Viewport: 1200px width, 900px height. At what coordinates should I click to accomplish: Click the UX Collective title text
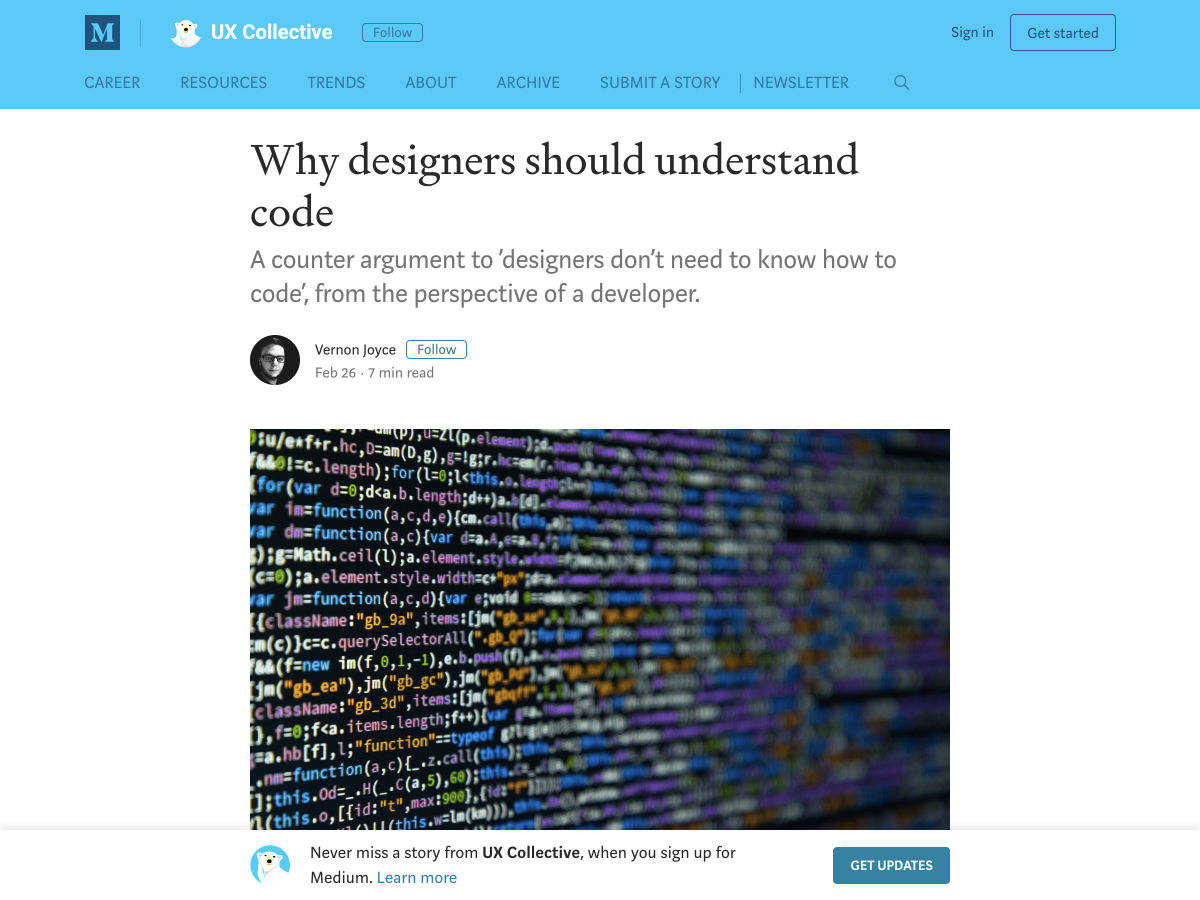[271, 32]
